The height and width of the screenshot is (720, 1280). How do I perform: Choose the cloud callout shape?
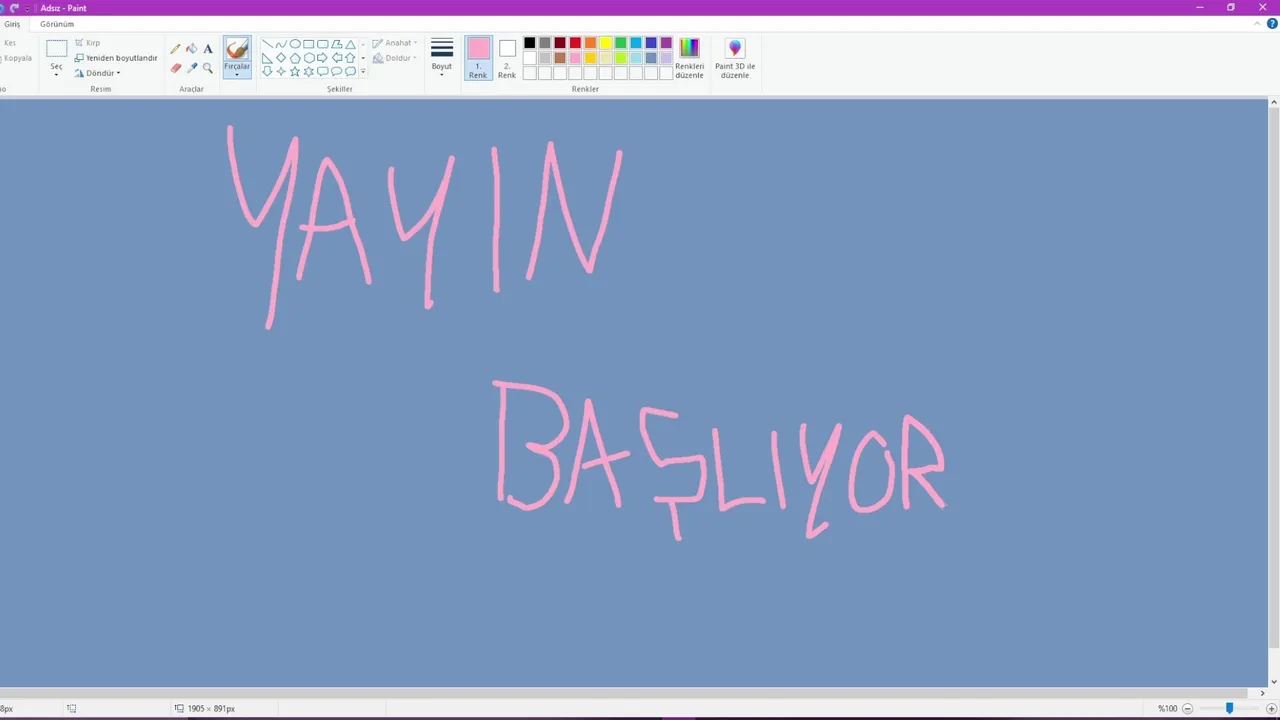tap(350, 71)
